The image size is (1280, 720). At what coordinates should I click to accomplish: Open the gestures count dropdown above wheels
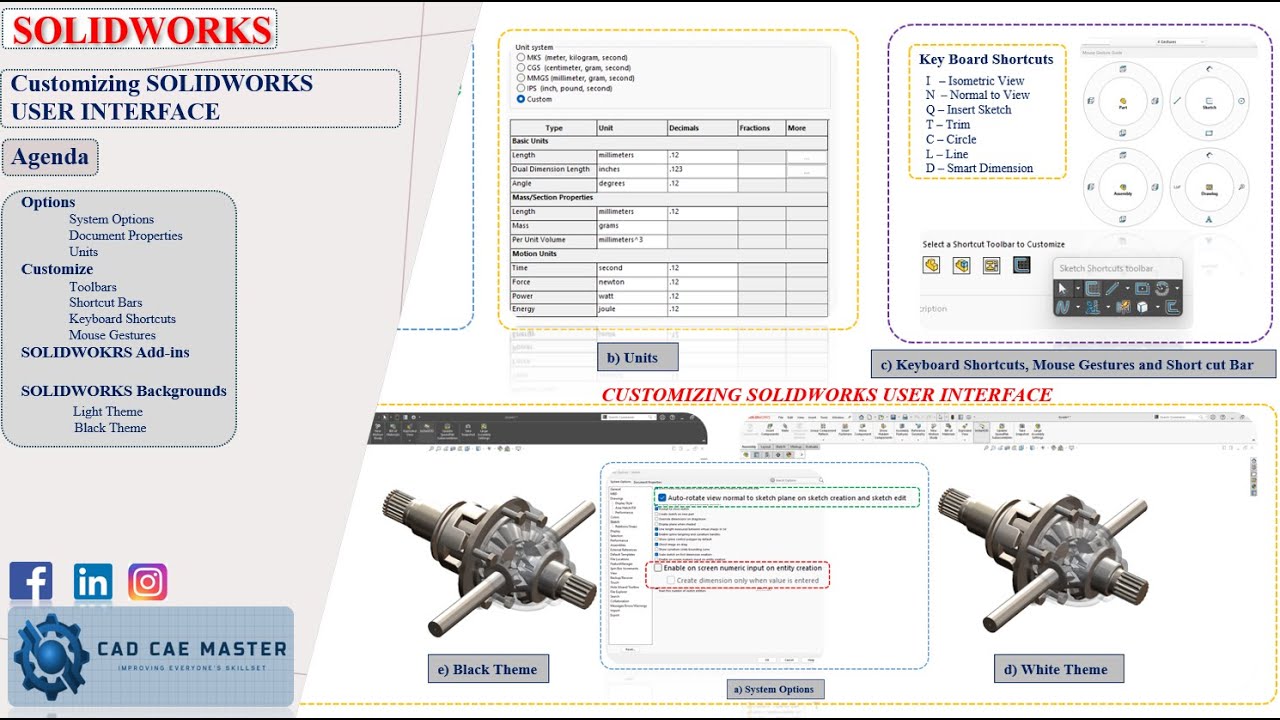1180,42
